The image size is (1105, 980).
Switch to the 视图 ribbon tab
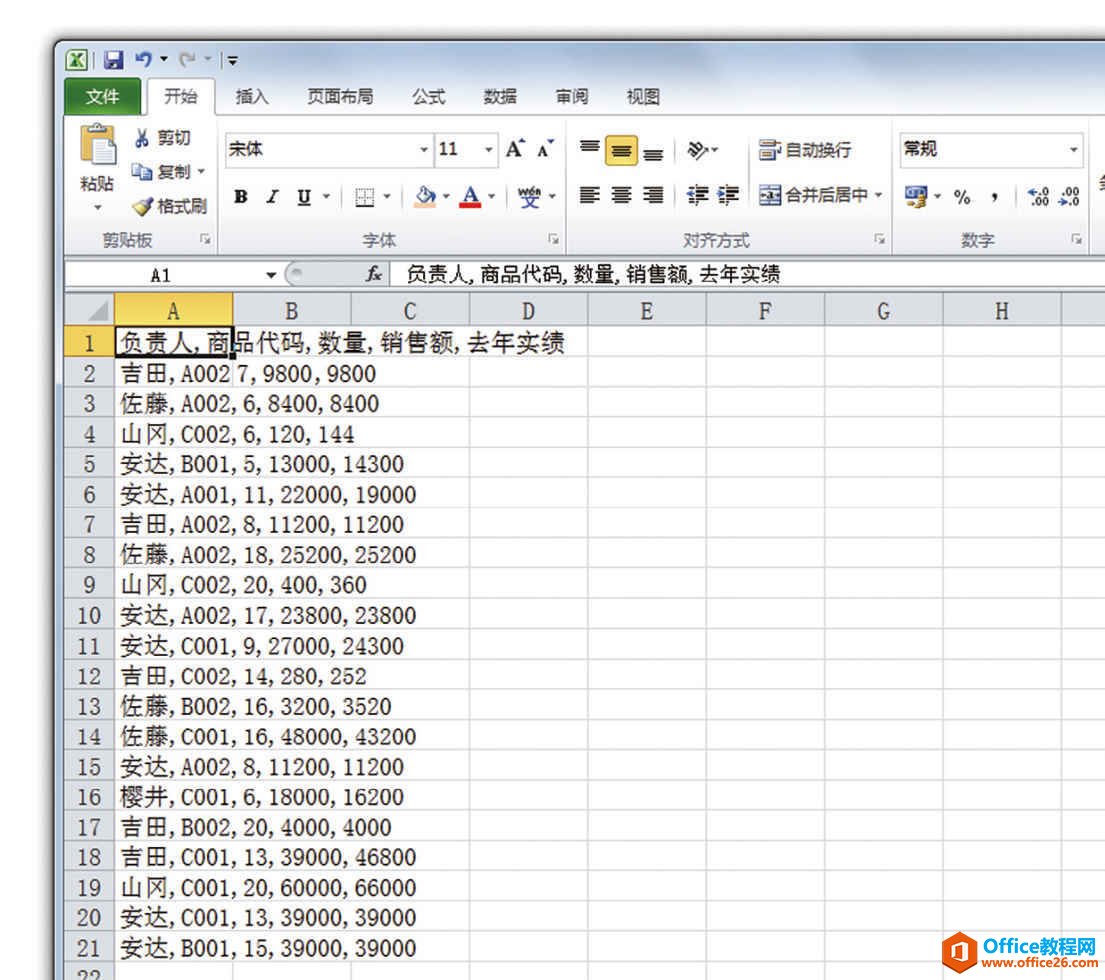[643, 97]
